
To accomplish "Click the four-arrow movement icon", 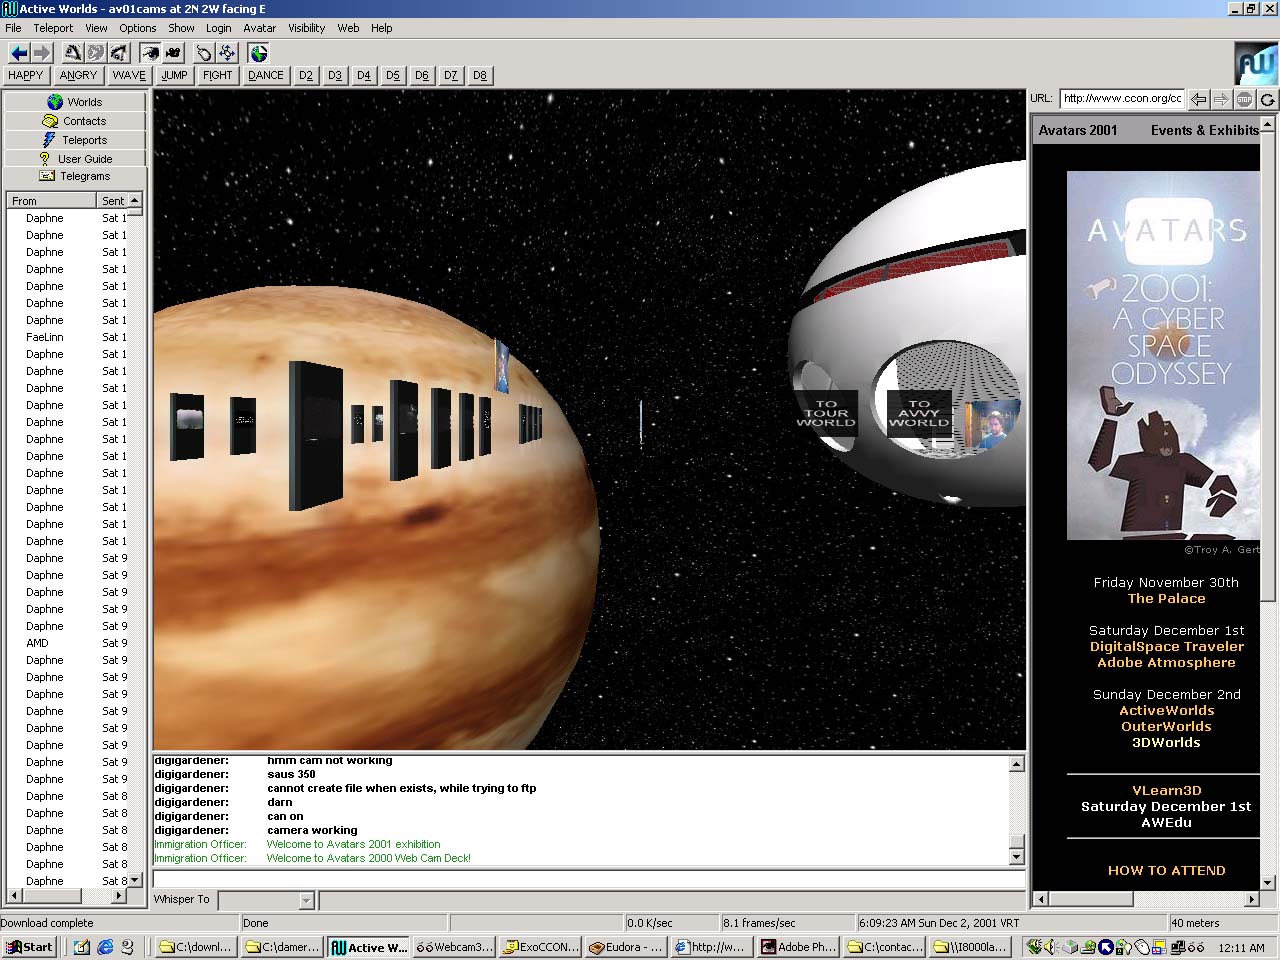I will [227, 53].
